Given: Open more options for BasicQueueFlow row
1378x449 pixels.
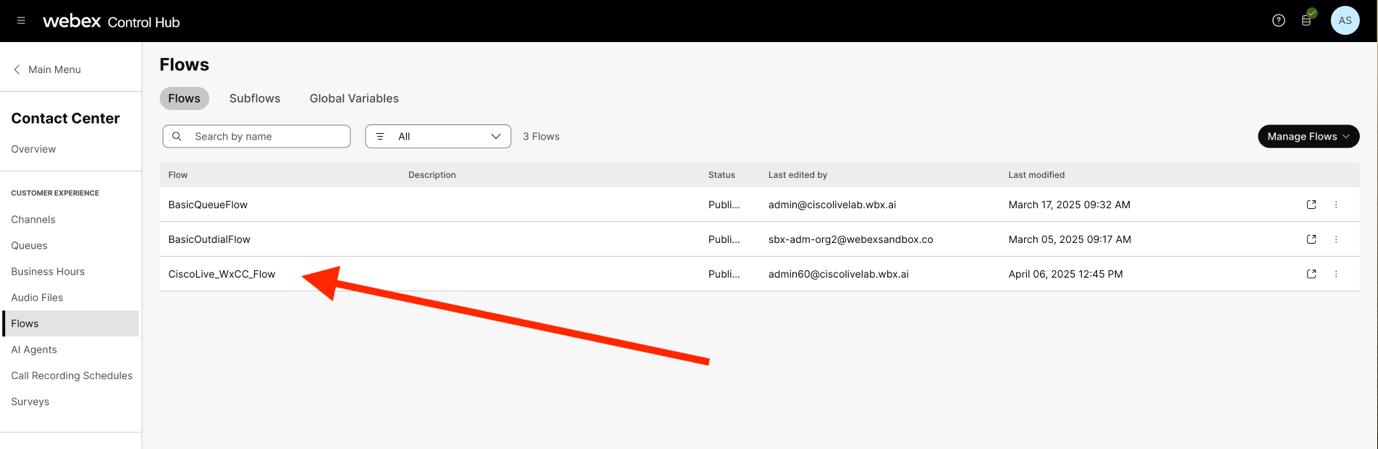Looking at the screenshot, I should (1336, 205).
